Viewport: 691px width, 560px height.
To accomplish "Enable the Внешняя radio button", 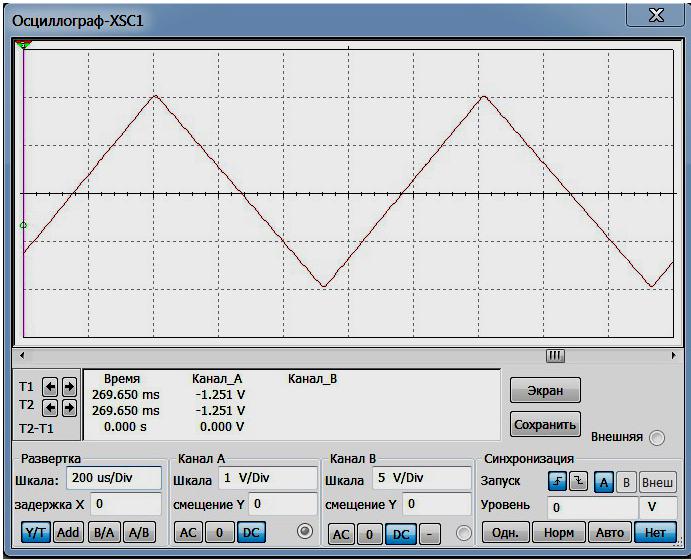I will (657, 438).
